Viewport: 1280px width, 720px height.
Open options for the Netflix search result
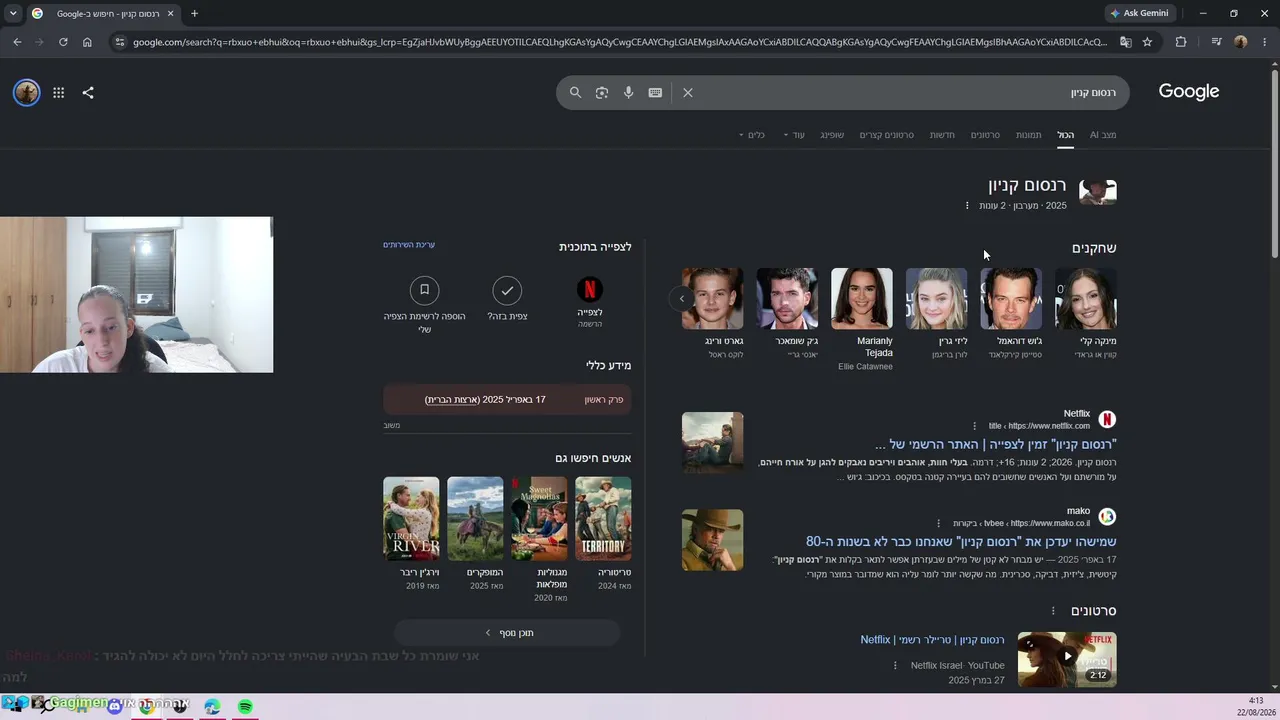(975, 426)
